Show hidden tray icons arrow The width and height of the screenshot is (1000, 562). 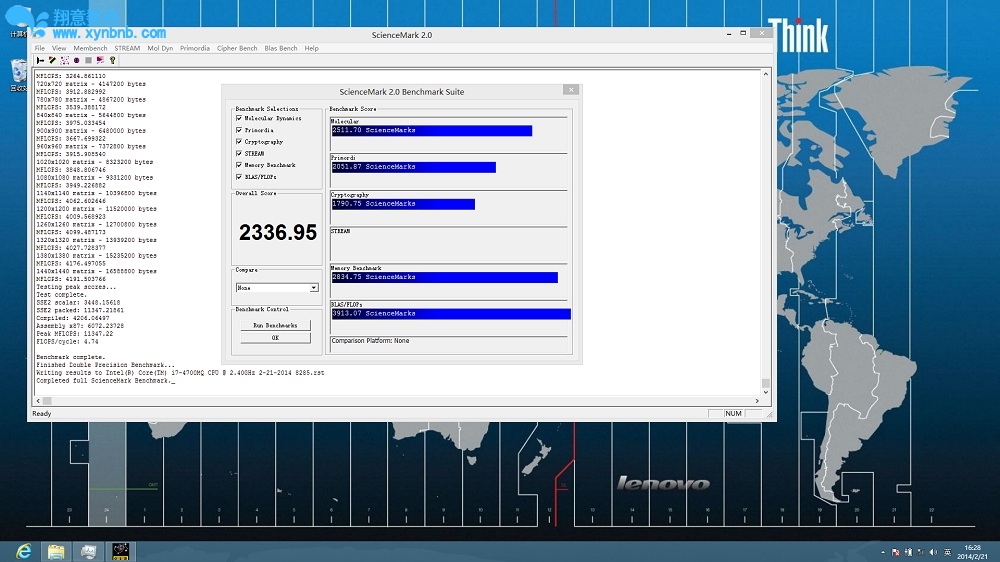point(883,552)
